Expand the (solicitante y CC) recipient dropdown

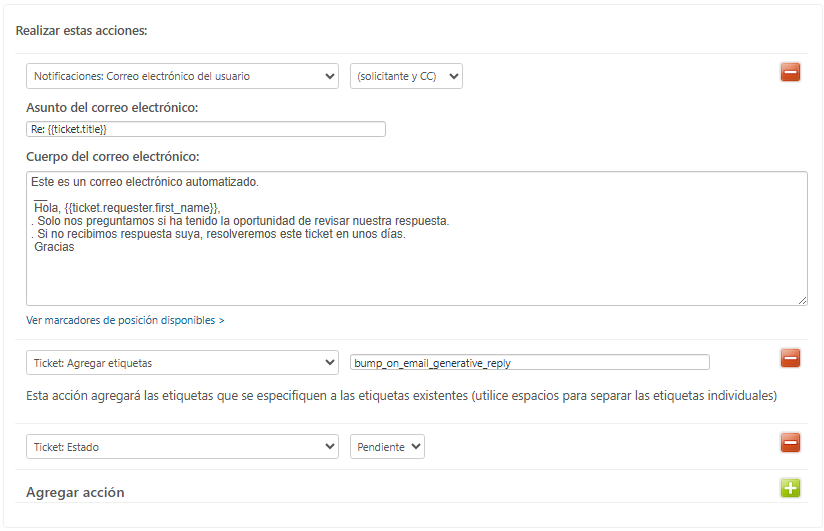tap(406, 76)
